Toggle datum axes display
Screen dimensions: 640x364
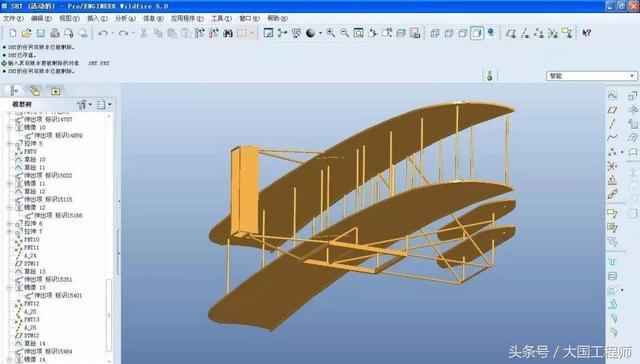pos(525,33)
